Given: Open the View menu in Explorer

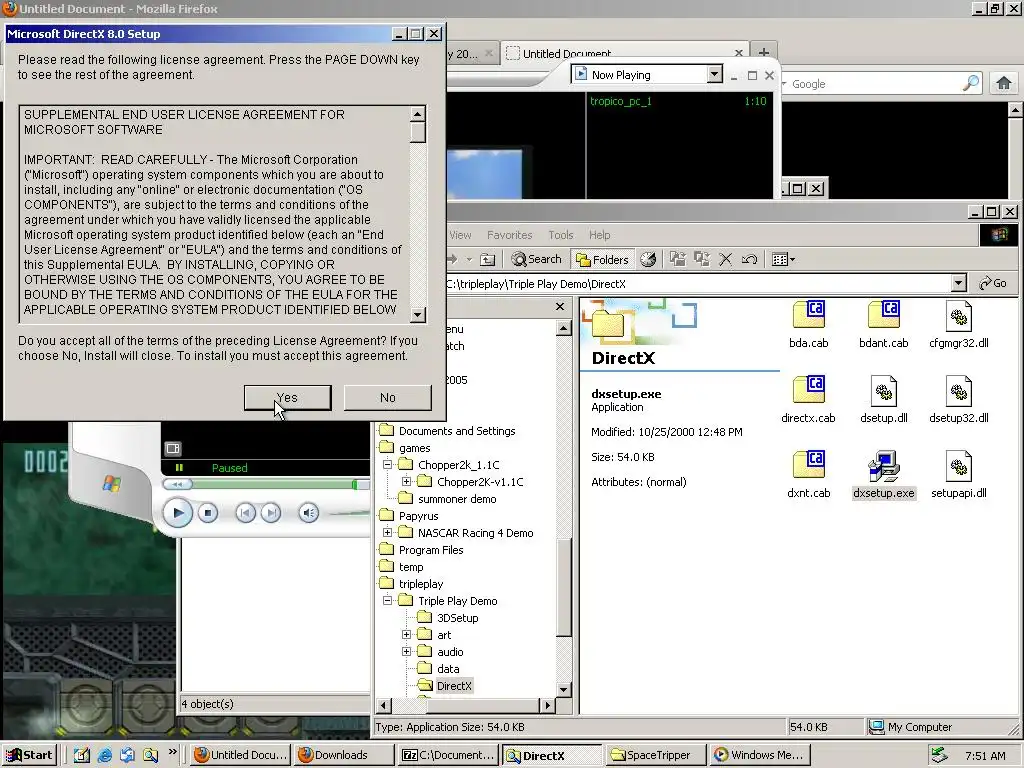Looking at the screenshot, I should (x=460, y=235).
